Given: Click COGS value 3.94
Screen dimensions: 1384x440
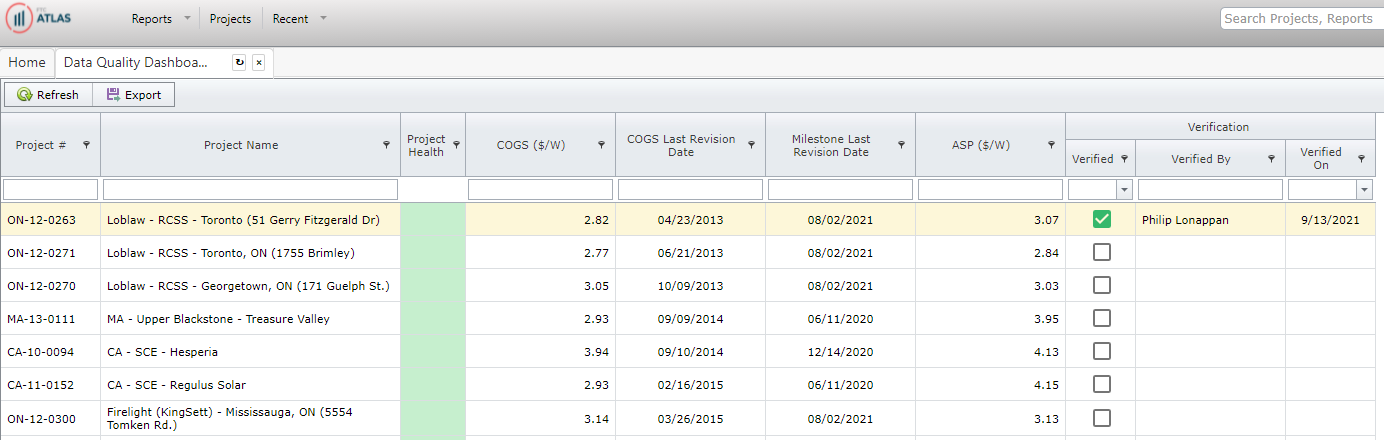Looking at the screenshot, I should [x=595, y=352].
